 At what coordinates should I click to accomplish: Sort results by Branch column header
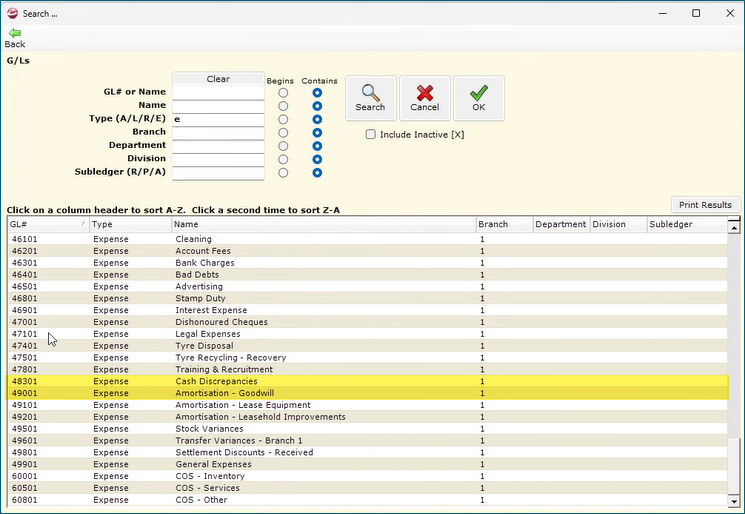tap(505, 224)
